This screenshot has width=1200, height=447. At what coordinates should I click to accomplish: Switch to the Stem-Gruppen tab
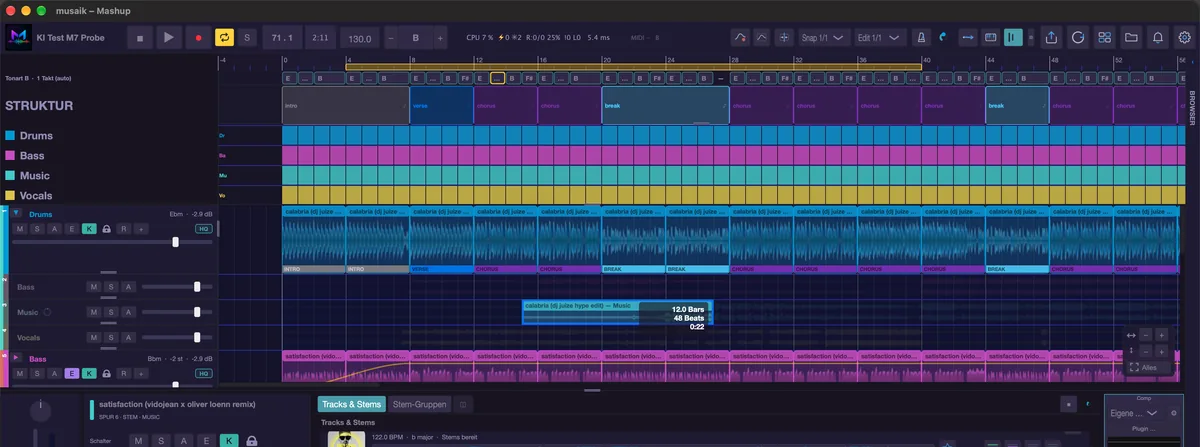tap(420, 404)
